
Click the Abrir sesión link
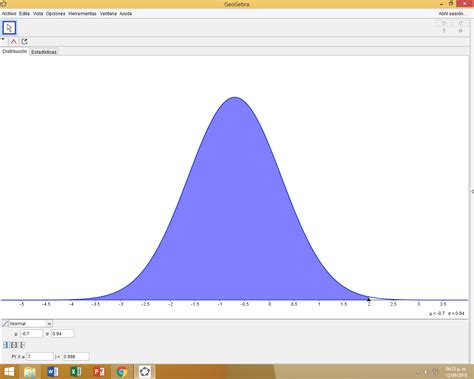coord(451,14)
